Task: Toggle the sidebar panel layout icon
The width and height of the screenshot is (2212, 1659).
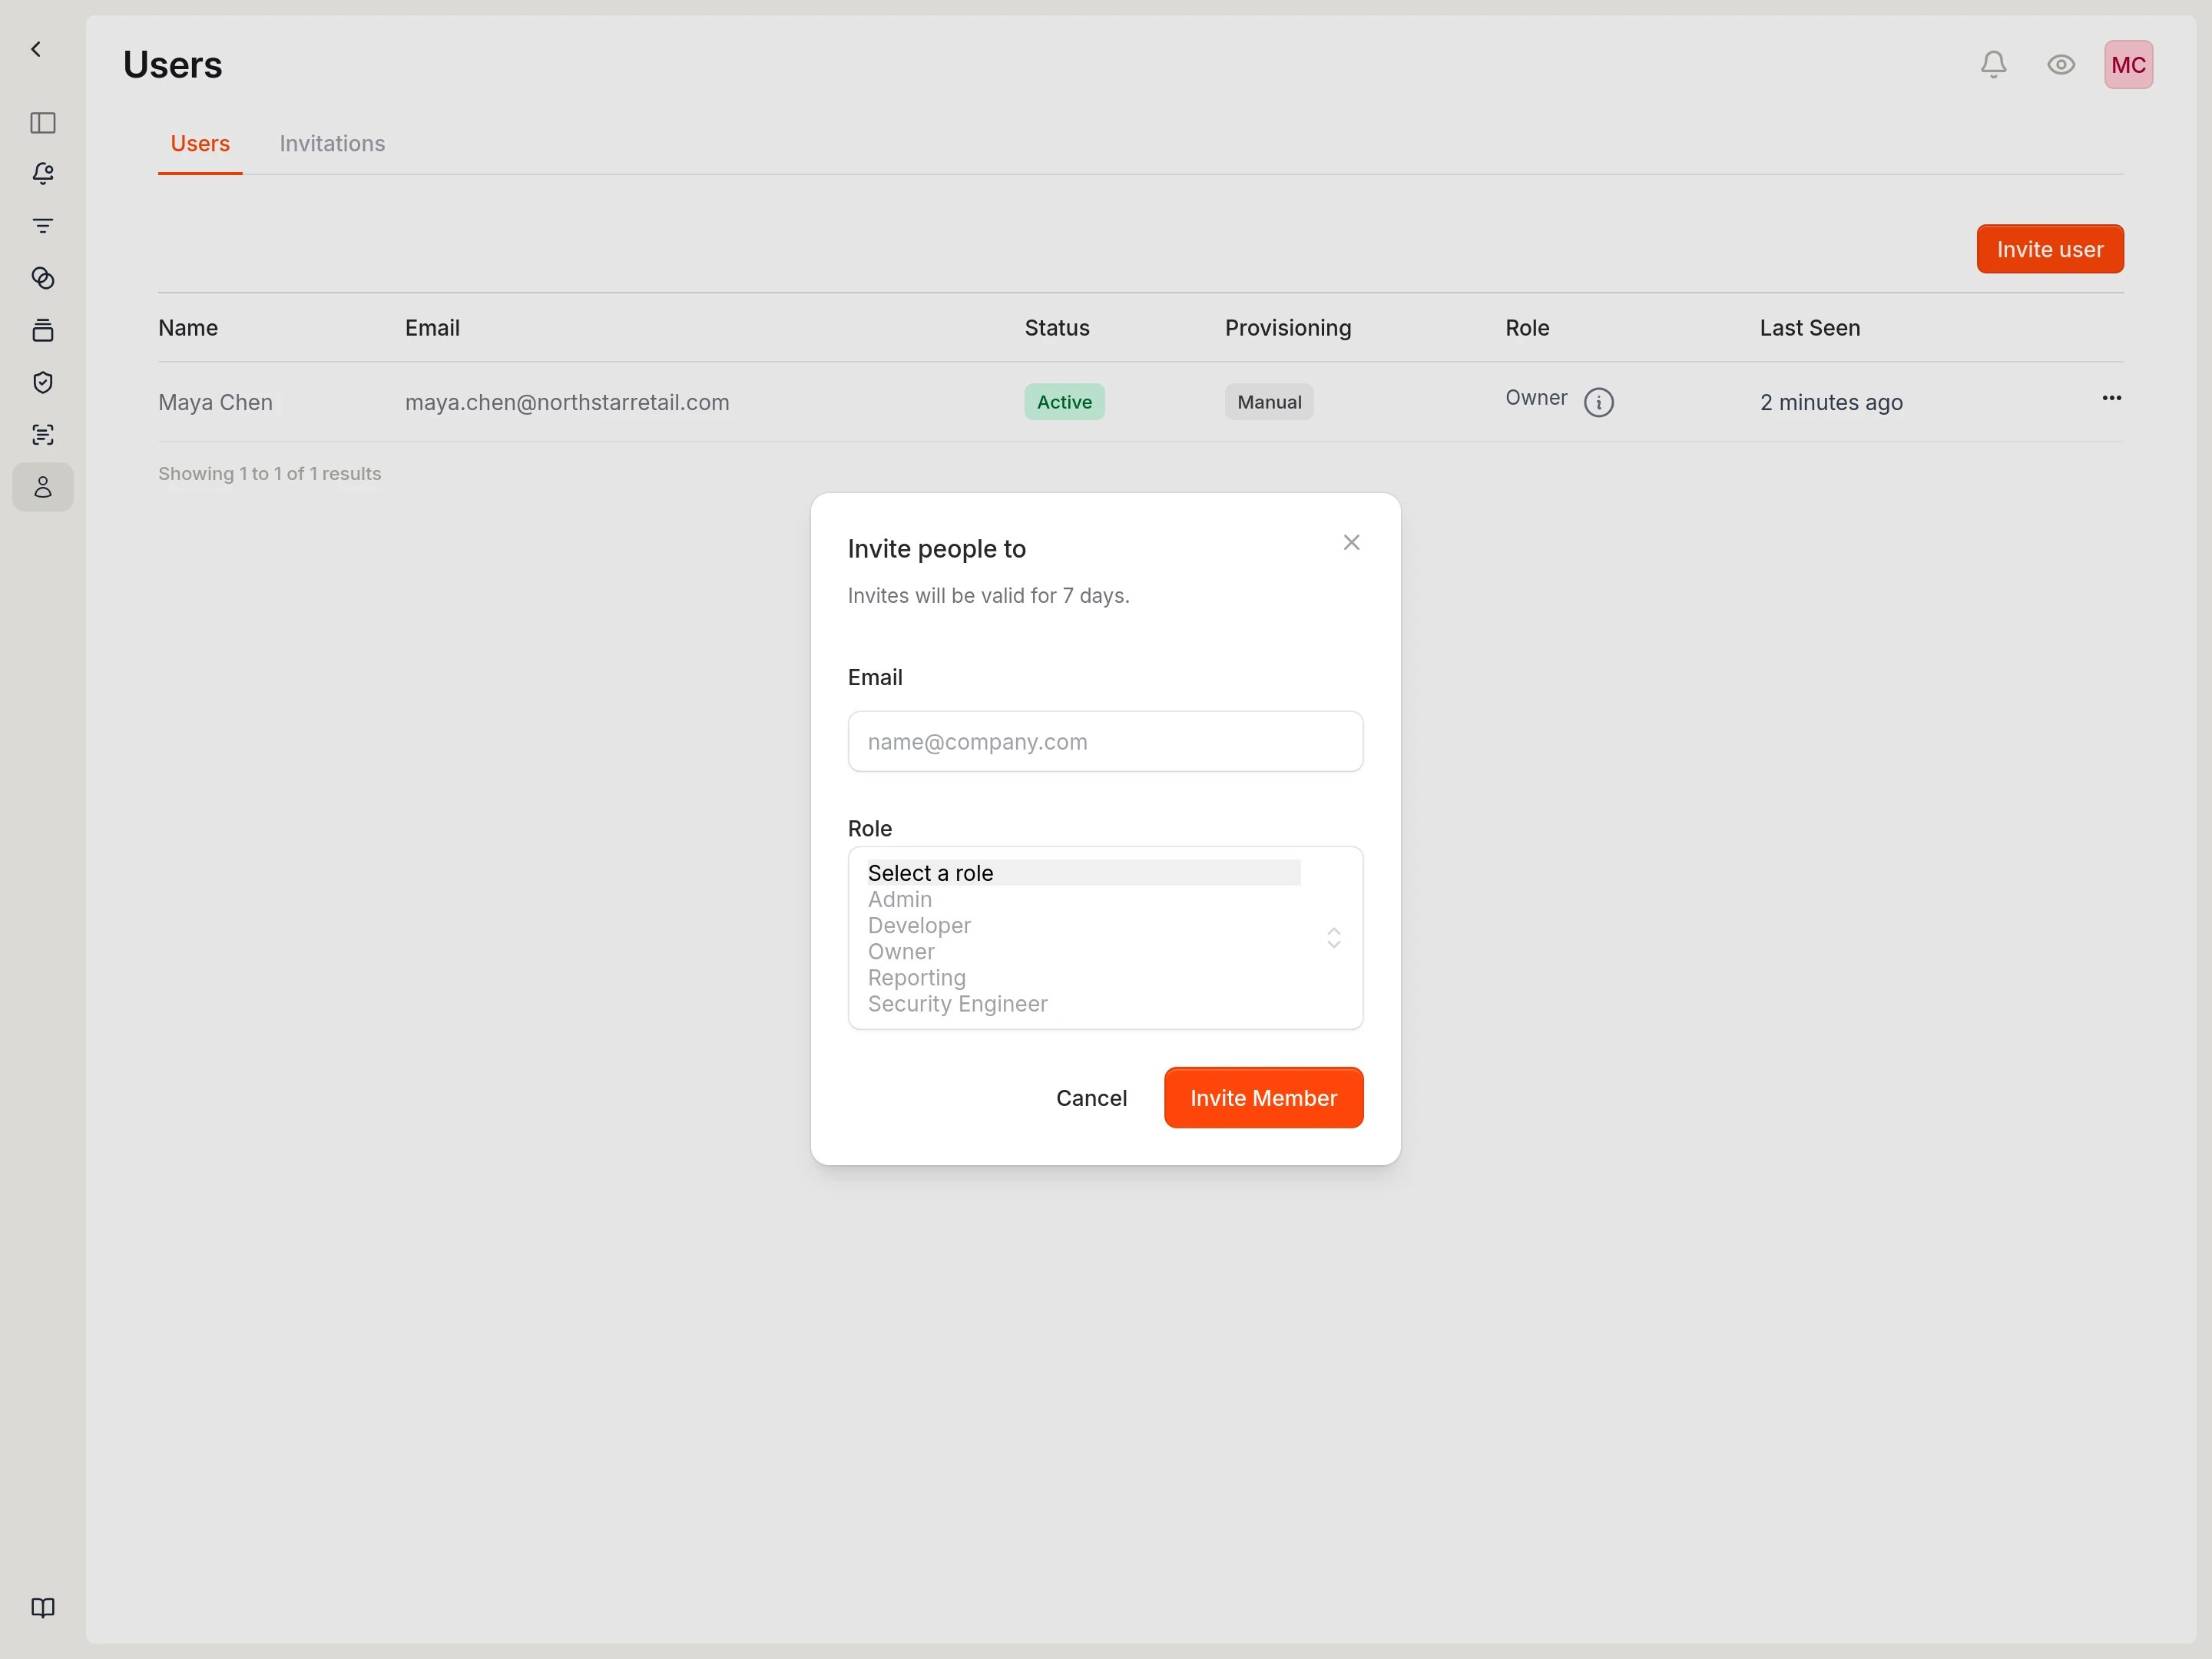Action: click(43, 123)
